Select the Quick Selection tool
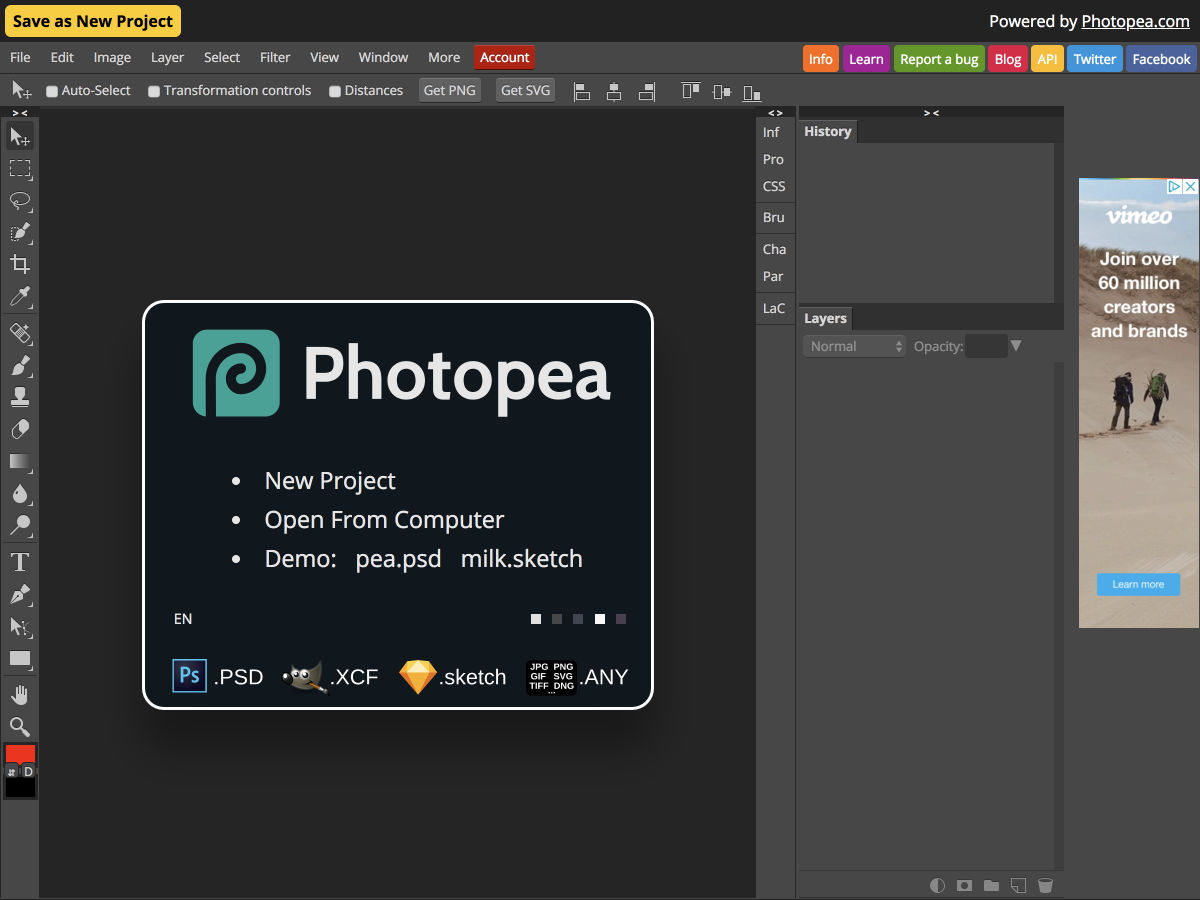 point(20,232)
